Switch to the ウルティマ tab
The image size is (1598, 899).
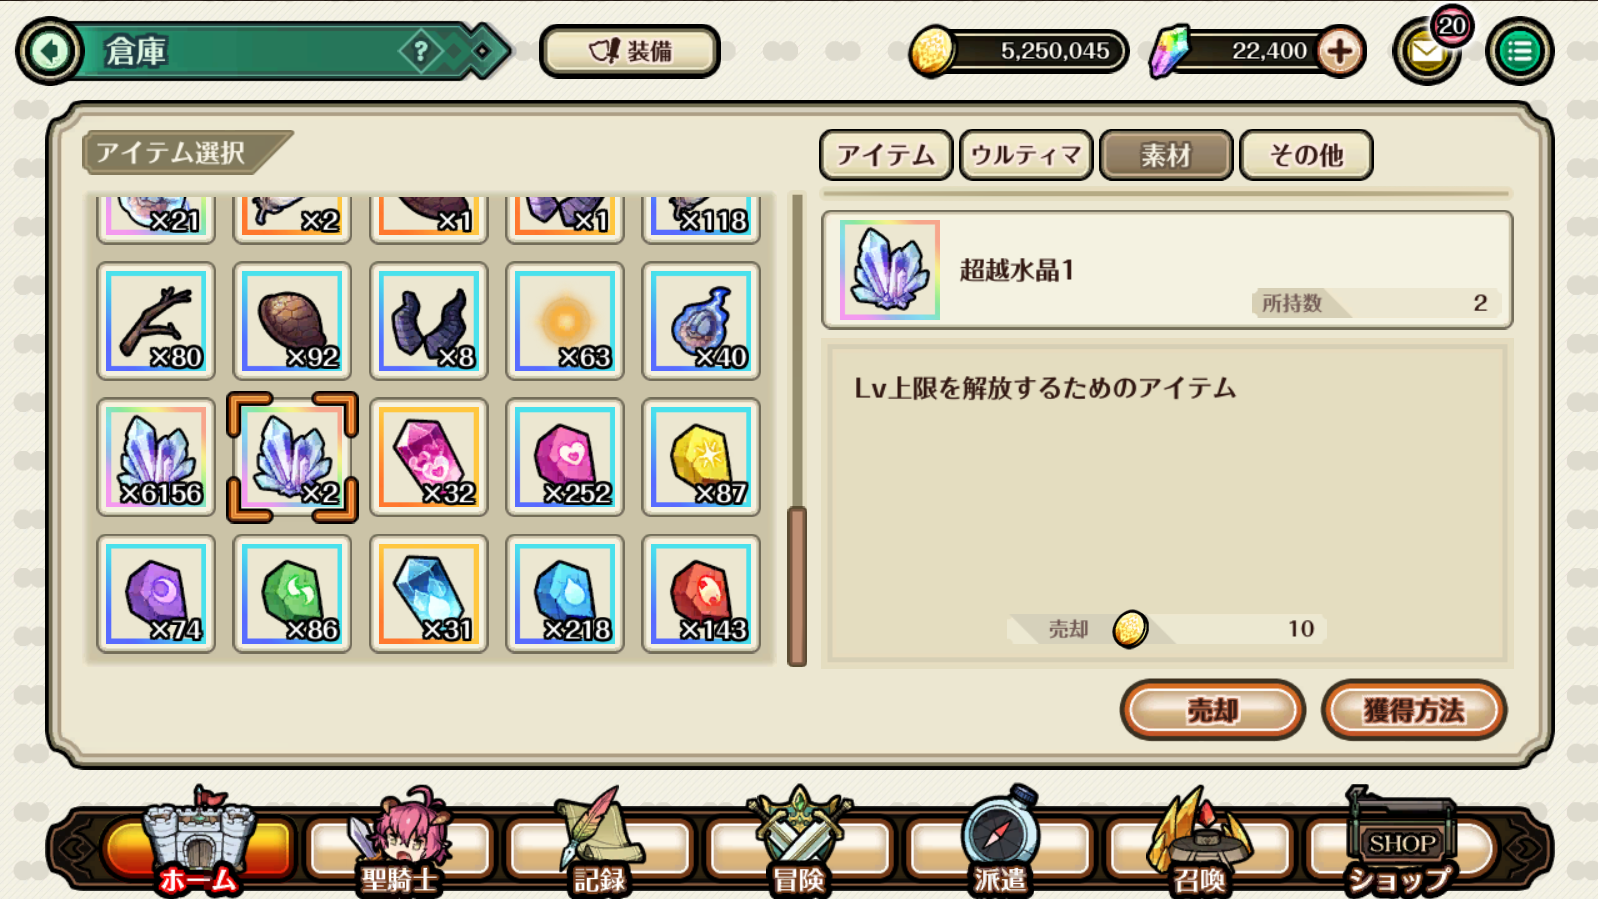pos(1026,155)
